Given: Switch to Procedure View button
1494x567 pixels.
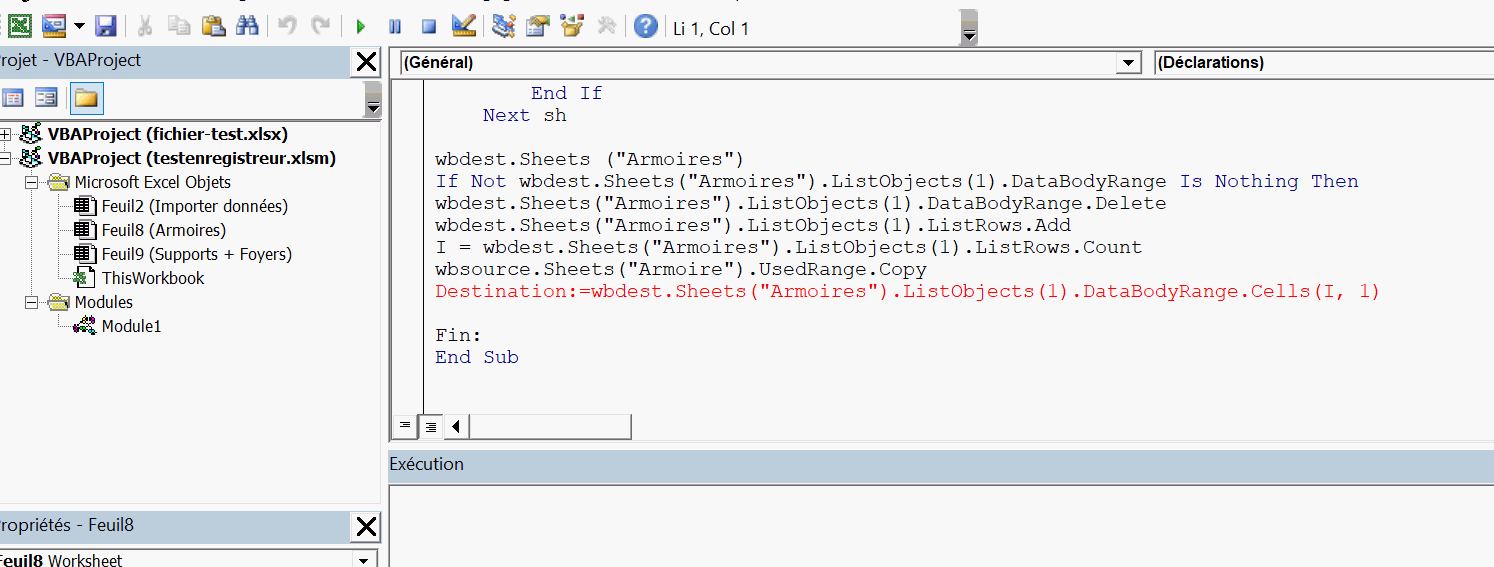Looking at the screenshot, I should coord(404,426).
